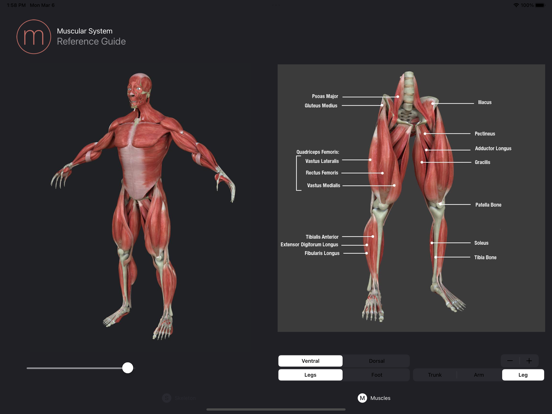The image size is (552, 414).
Task: Choose the Trunk body region
Action: click(x=435, y=375)
